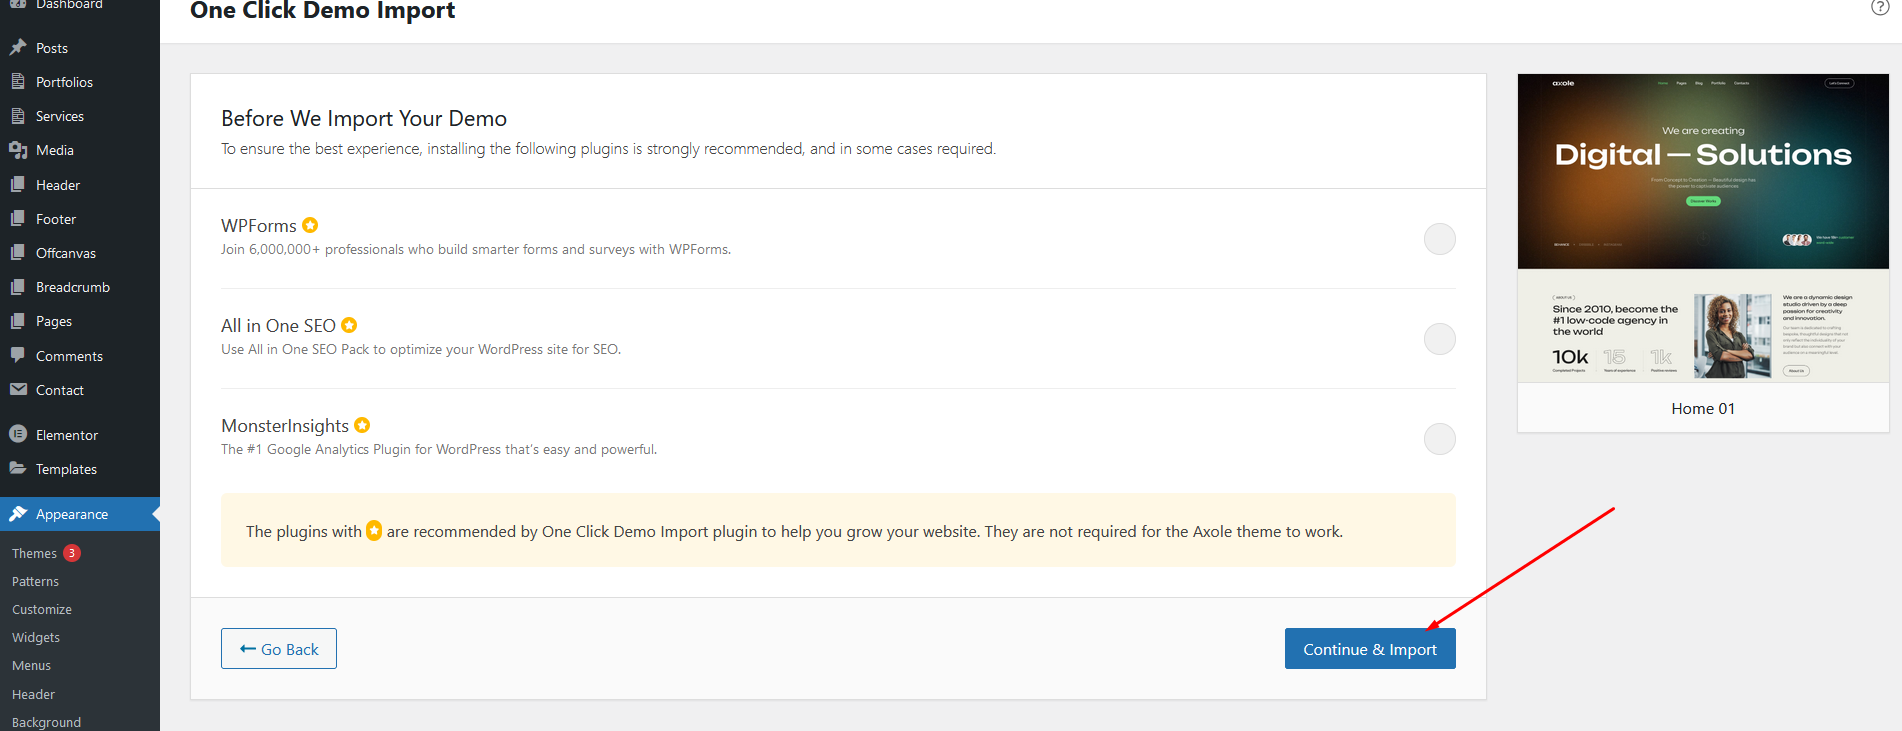The width and height of the screenshot is (1902, 731).
Task: Click the star icon in the yellow notice
Action: coord(374,530)
